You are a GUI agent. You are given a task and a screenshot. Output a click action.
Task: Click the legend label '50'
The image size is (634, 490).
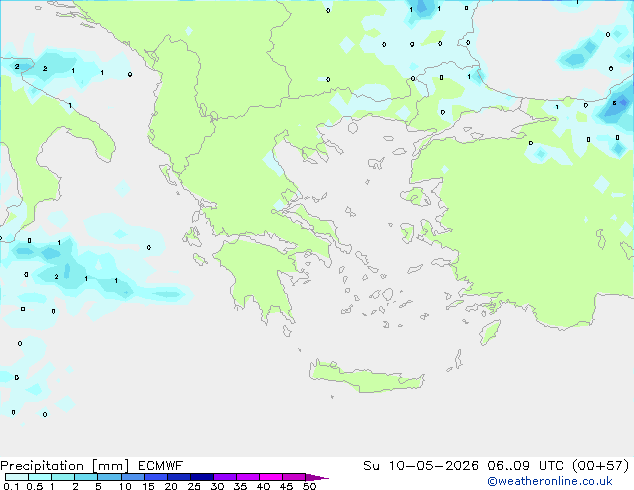tap(309, 486)
